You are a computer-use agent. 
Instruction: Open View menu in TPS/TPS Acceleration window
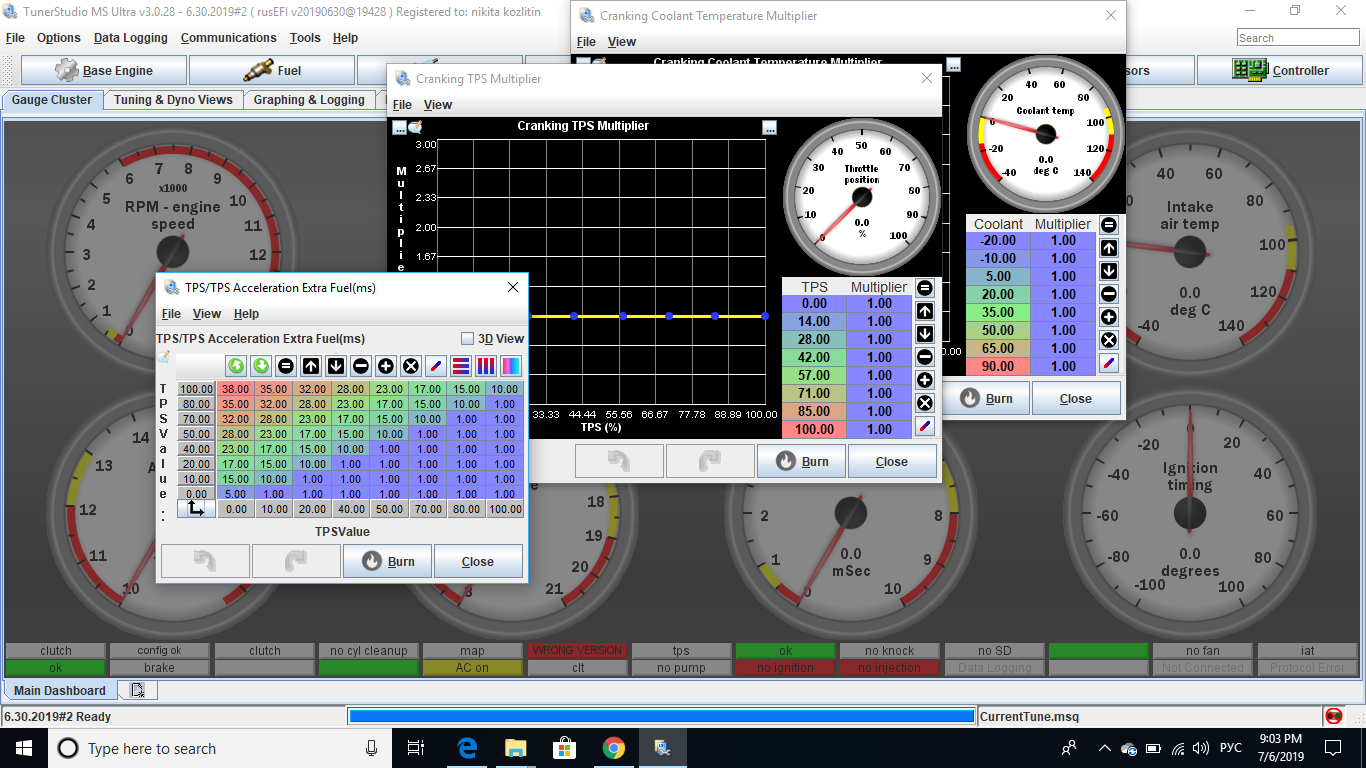207,314
